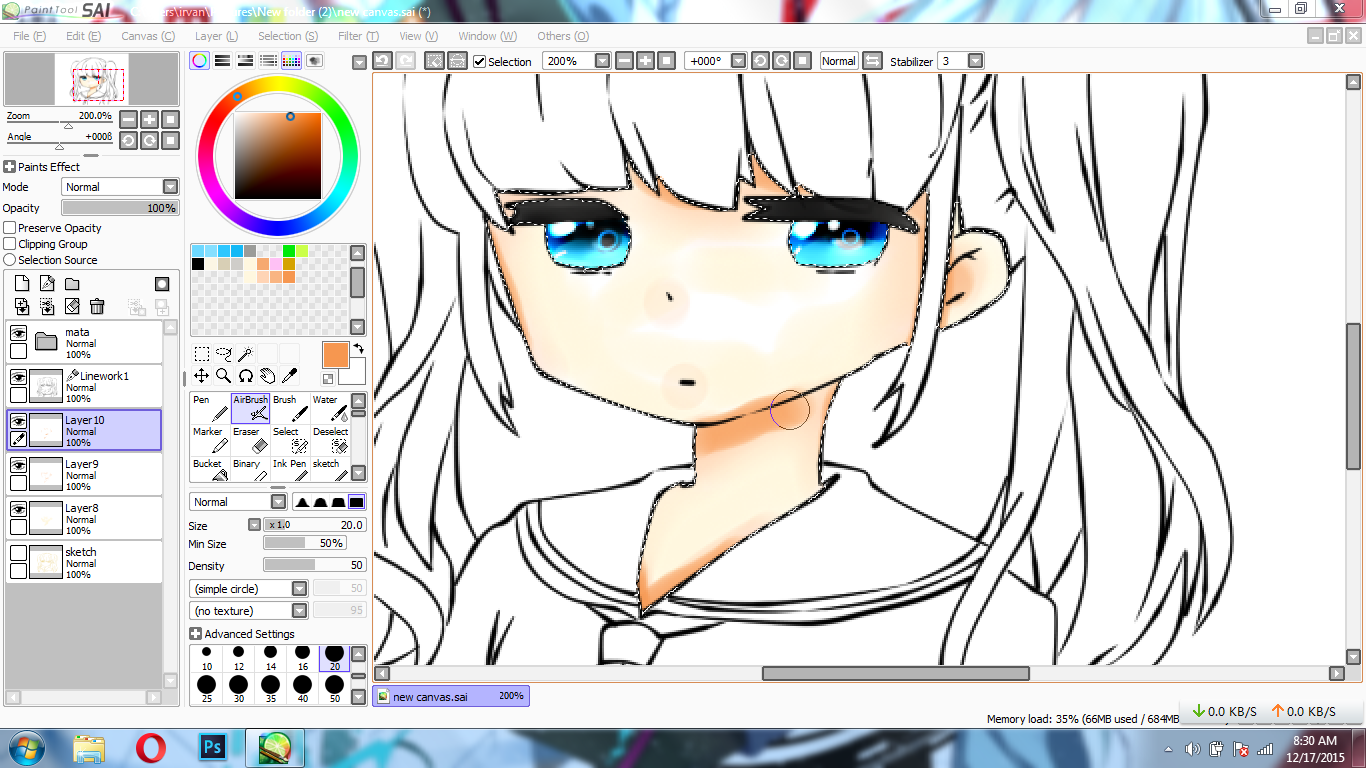This screenshot has width=1366, height=768.
Task: Activate the zoom magnifier tool
Action: tap(224, 376)
